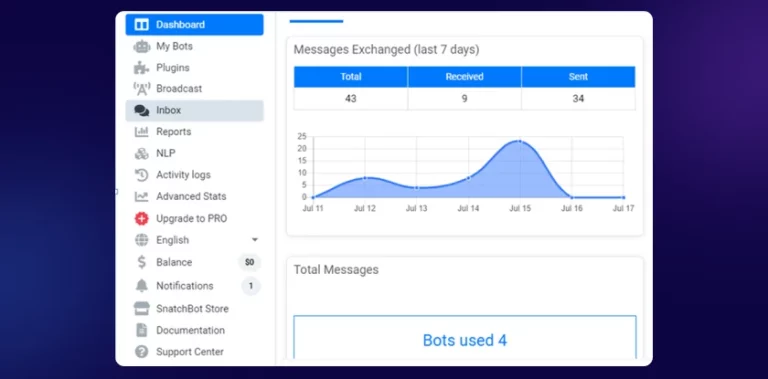Open the Dashboard menu item
This screenshot has height=379, width=768.
(x=194, y=24)
